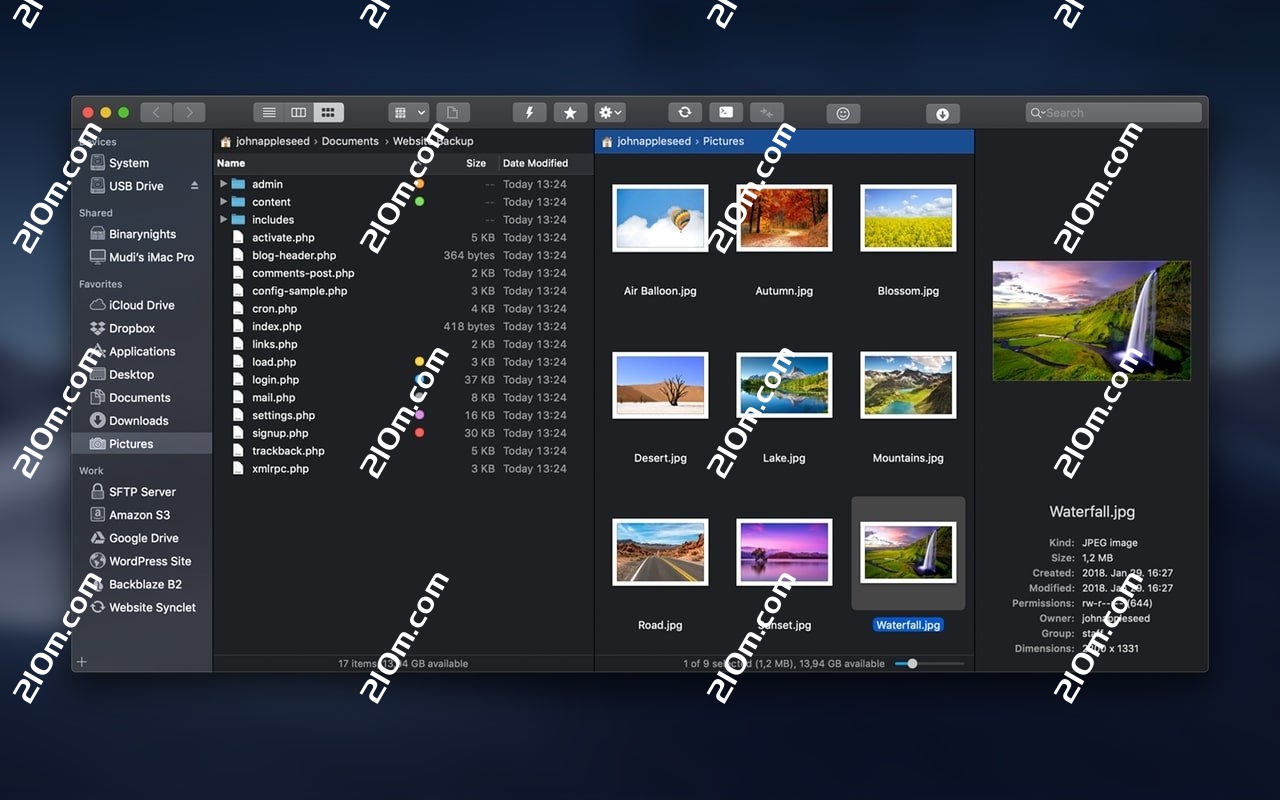This screenshot has height=800, width=1280.
Task: Click the sync refresh toolbar icon
Action: coord(685,113)
